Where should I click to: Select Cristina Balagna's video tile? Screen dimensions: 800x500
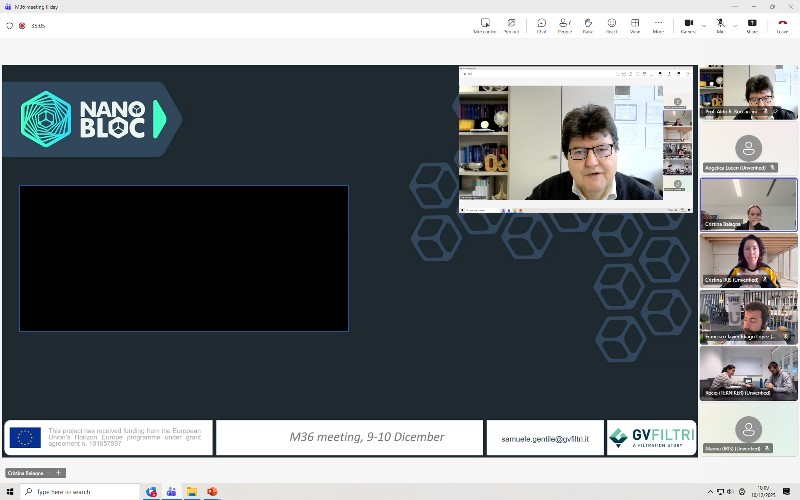[x=748, y=204]
